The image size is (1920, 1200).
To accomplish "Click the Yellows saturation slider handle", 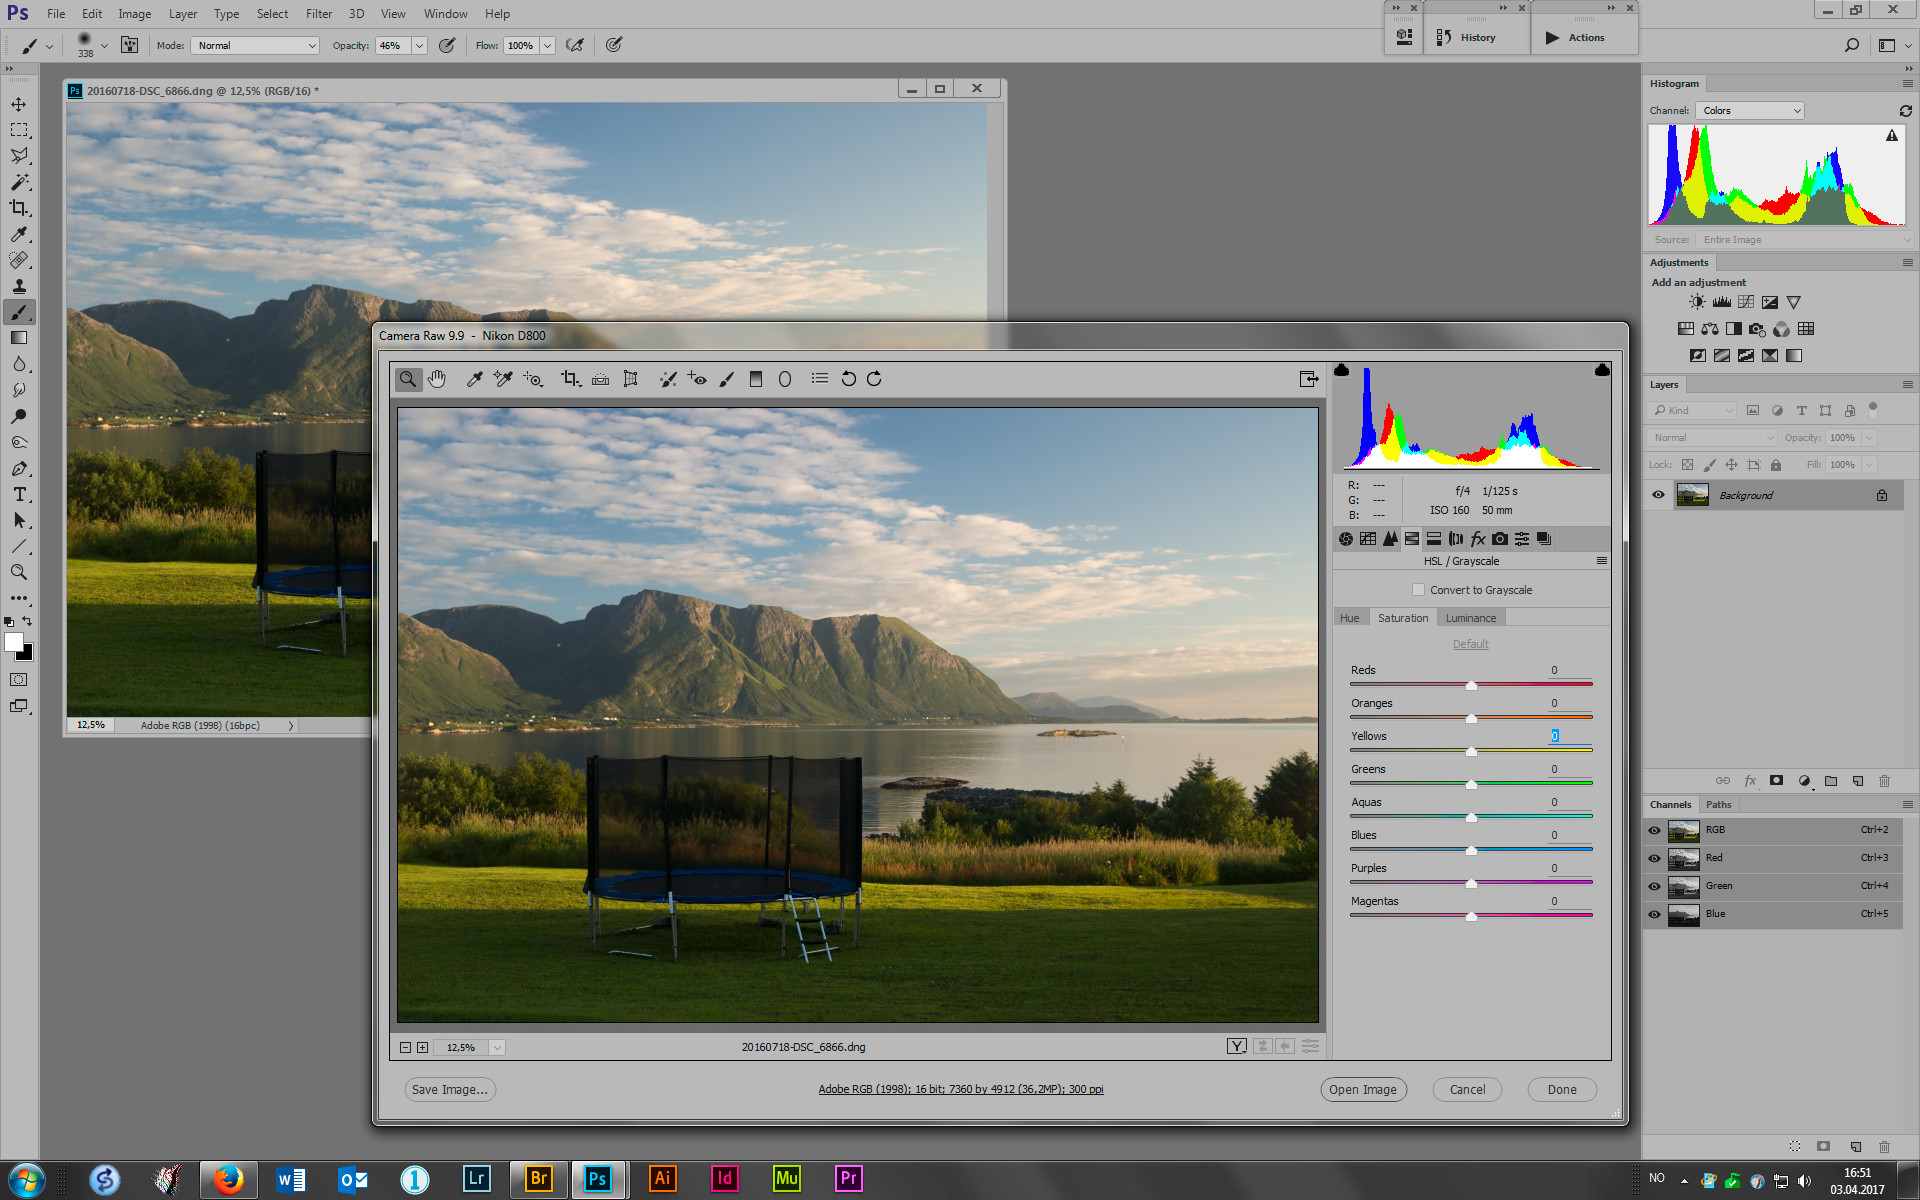I will [1471, 751].
